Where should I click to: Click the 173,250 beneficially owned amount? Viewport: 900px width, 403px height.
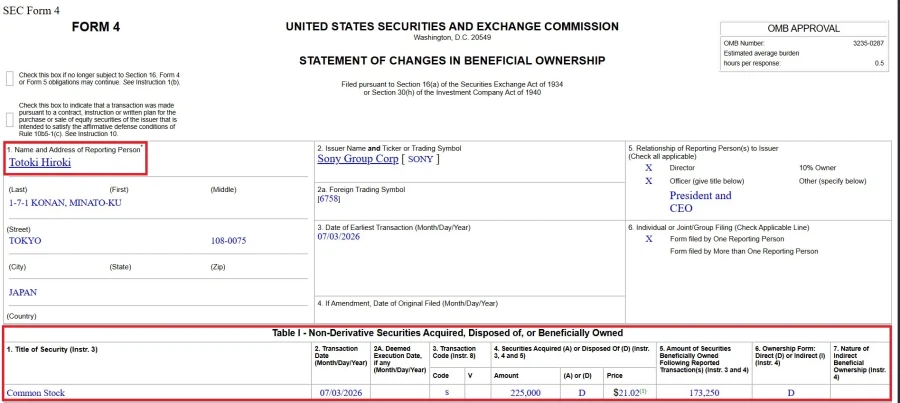[704, 393]
